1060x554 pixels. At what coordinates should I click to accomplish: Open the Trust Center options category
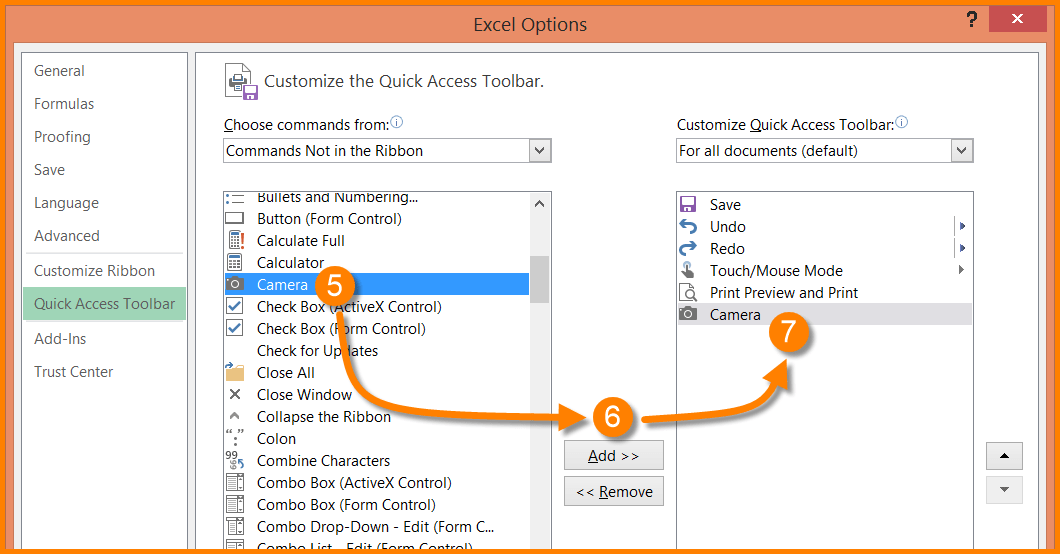pos(74,372)
